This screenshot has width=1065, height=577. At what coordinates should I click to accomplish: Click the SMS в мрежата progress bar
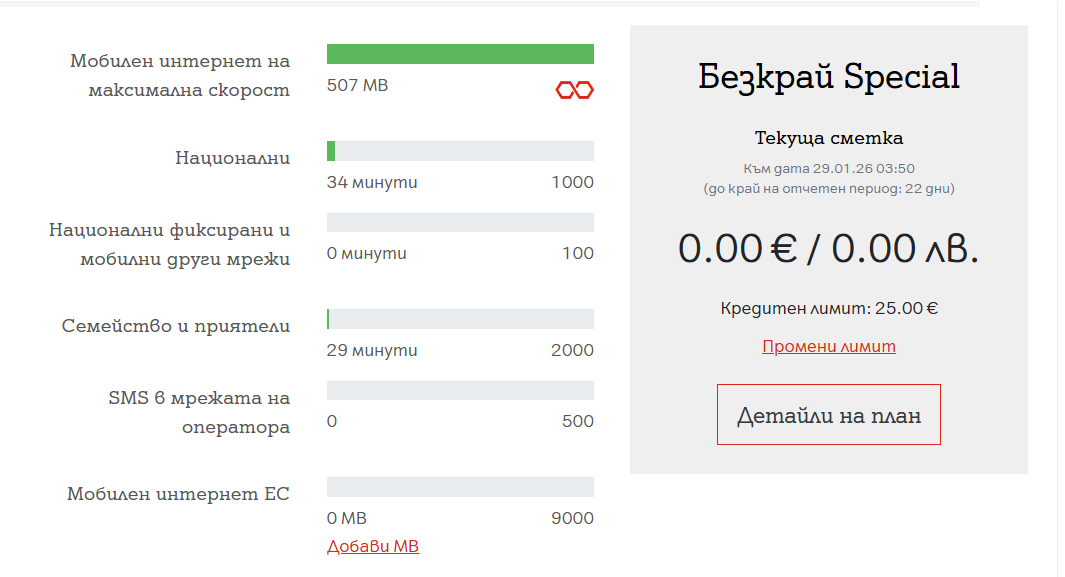pos(460,391)
